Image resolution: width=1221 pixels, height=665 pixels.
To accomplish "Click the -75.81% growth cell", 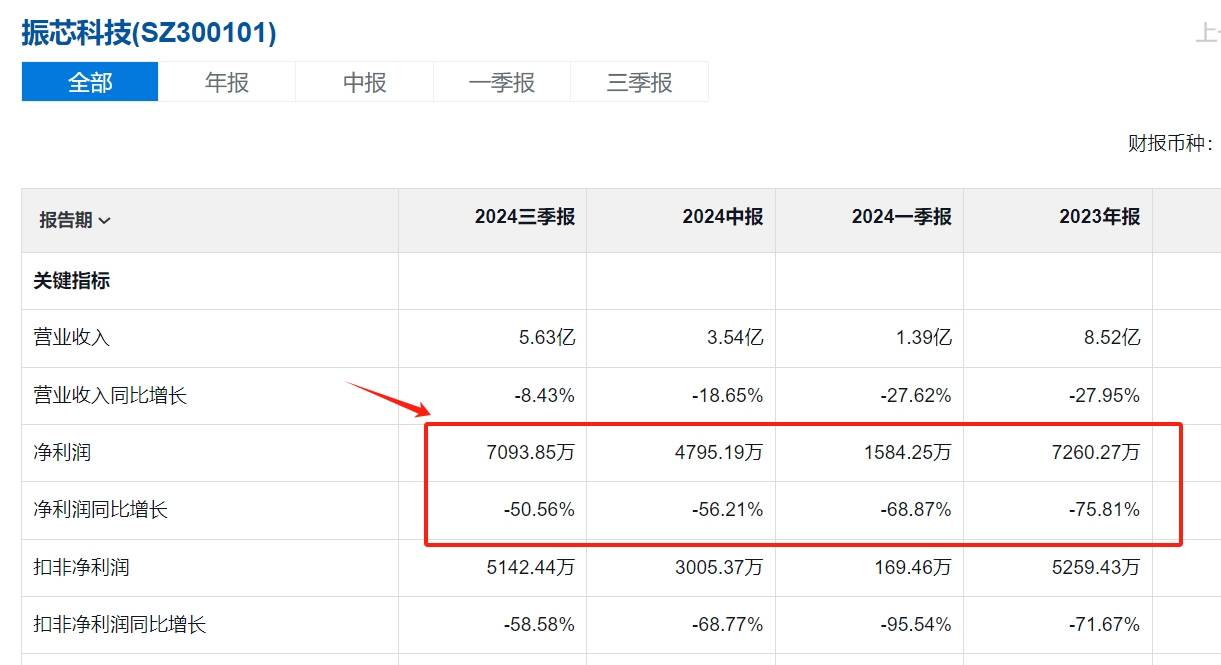I will pyautogui.click(x=1104, y=510).
